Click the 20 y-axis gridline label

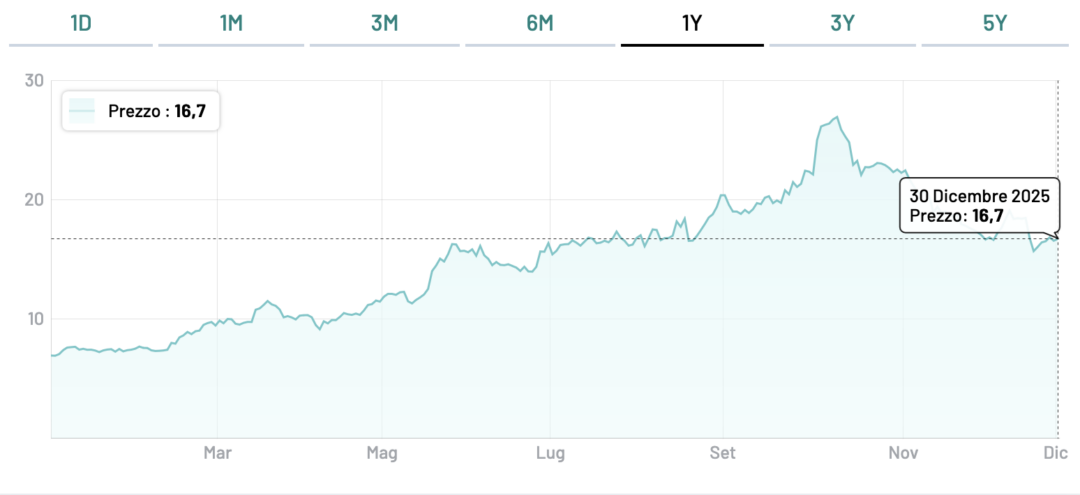[33, 200]
